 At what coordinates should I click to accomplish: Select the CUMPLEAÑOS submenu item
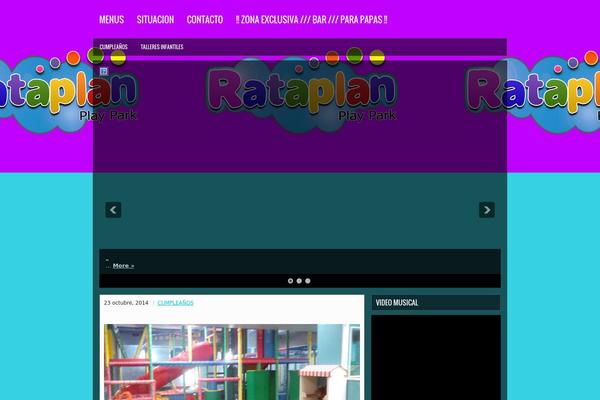point(113,47)
